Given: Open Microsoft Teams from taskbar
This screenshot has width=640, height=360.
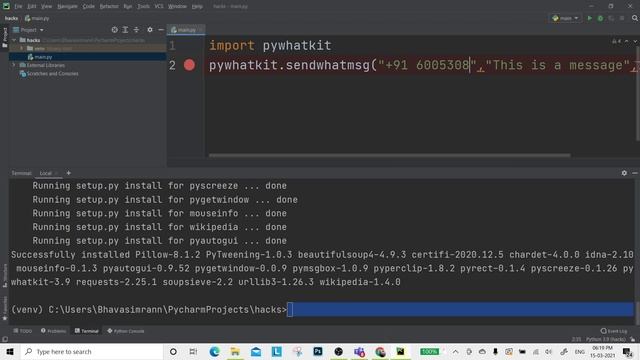Looking at the screenshot, I should point(360,351).
